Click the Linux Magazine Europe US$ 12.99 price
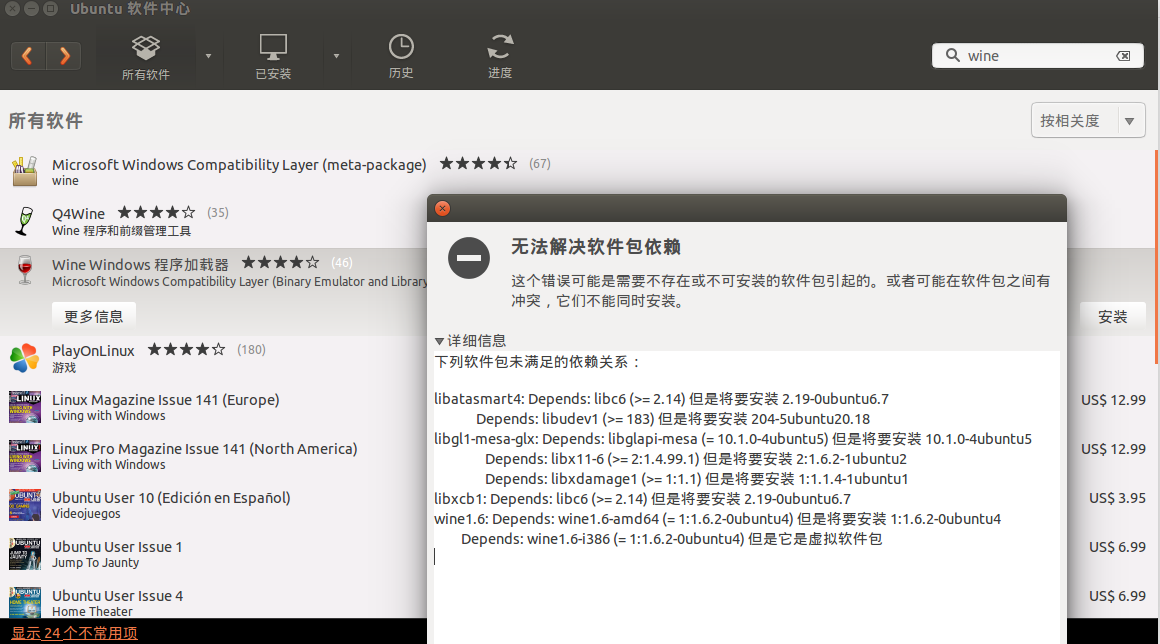 [1113, 400]
